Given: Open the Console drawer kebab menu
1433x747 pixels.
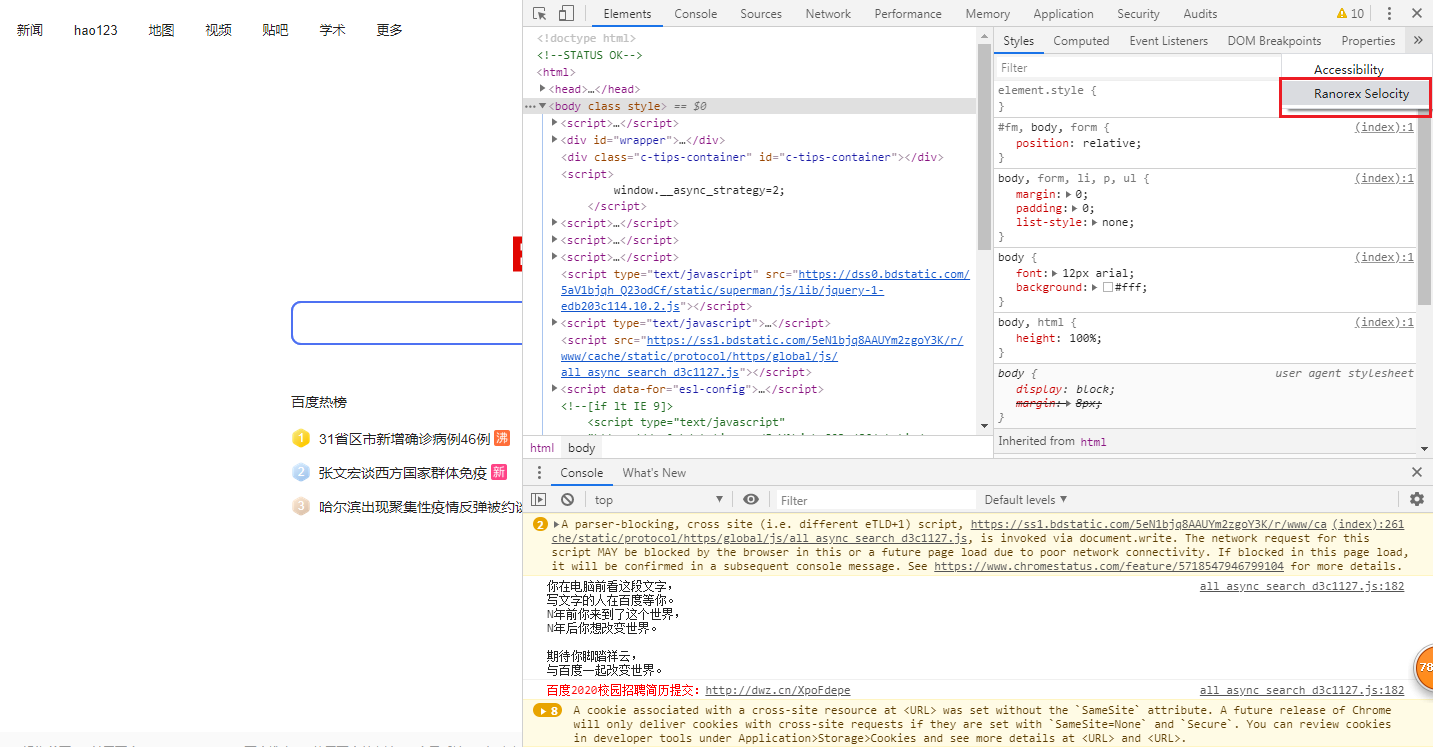Looking at the screenshot, I should click(539, 472).
